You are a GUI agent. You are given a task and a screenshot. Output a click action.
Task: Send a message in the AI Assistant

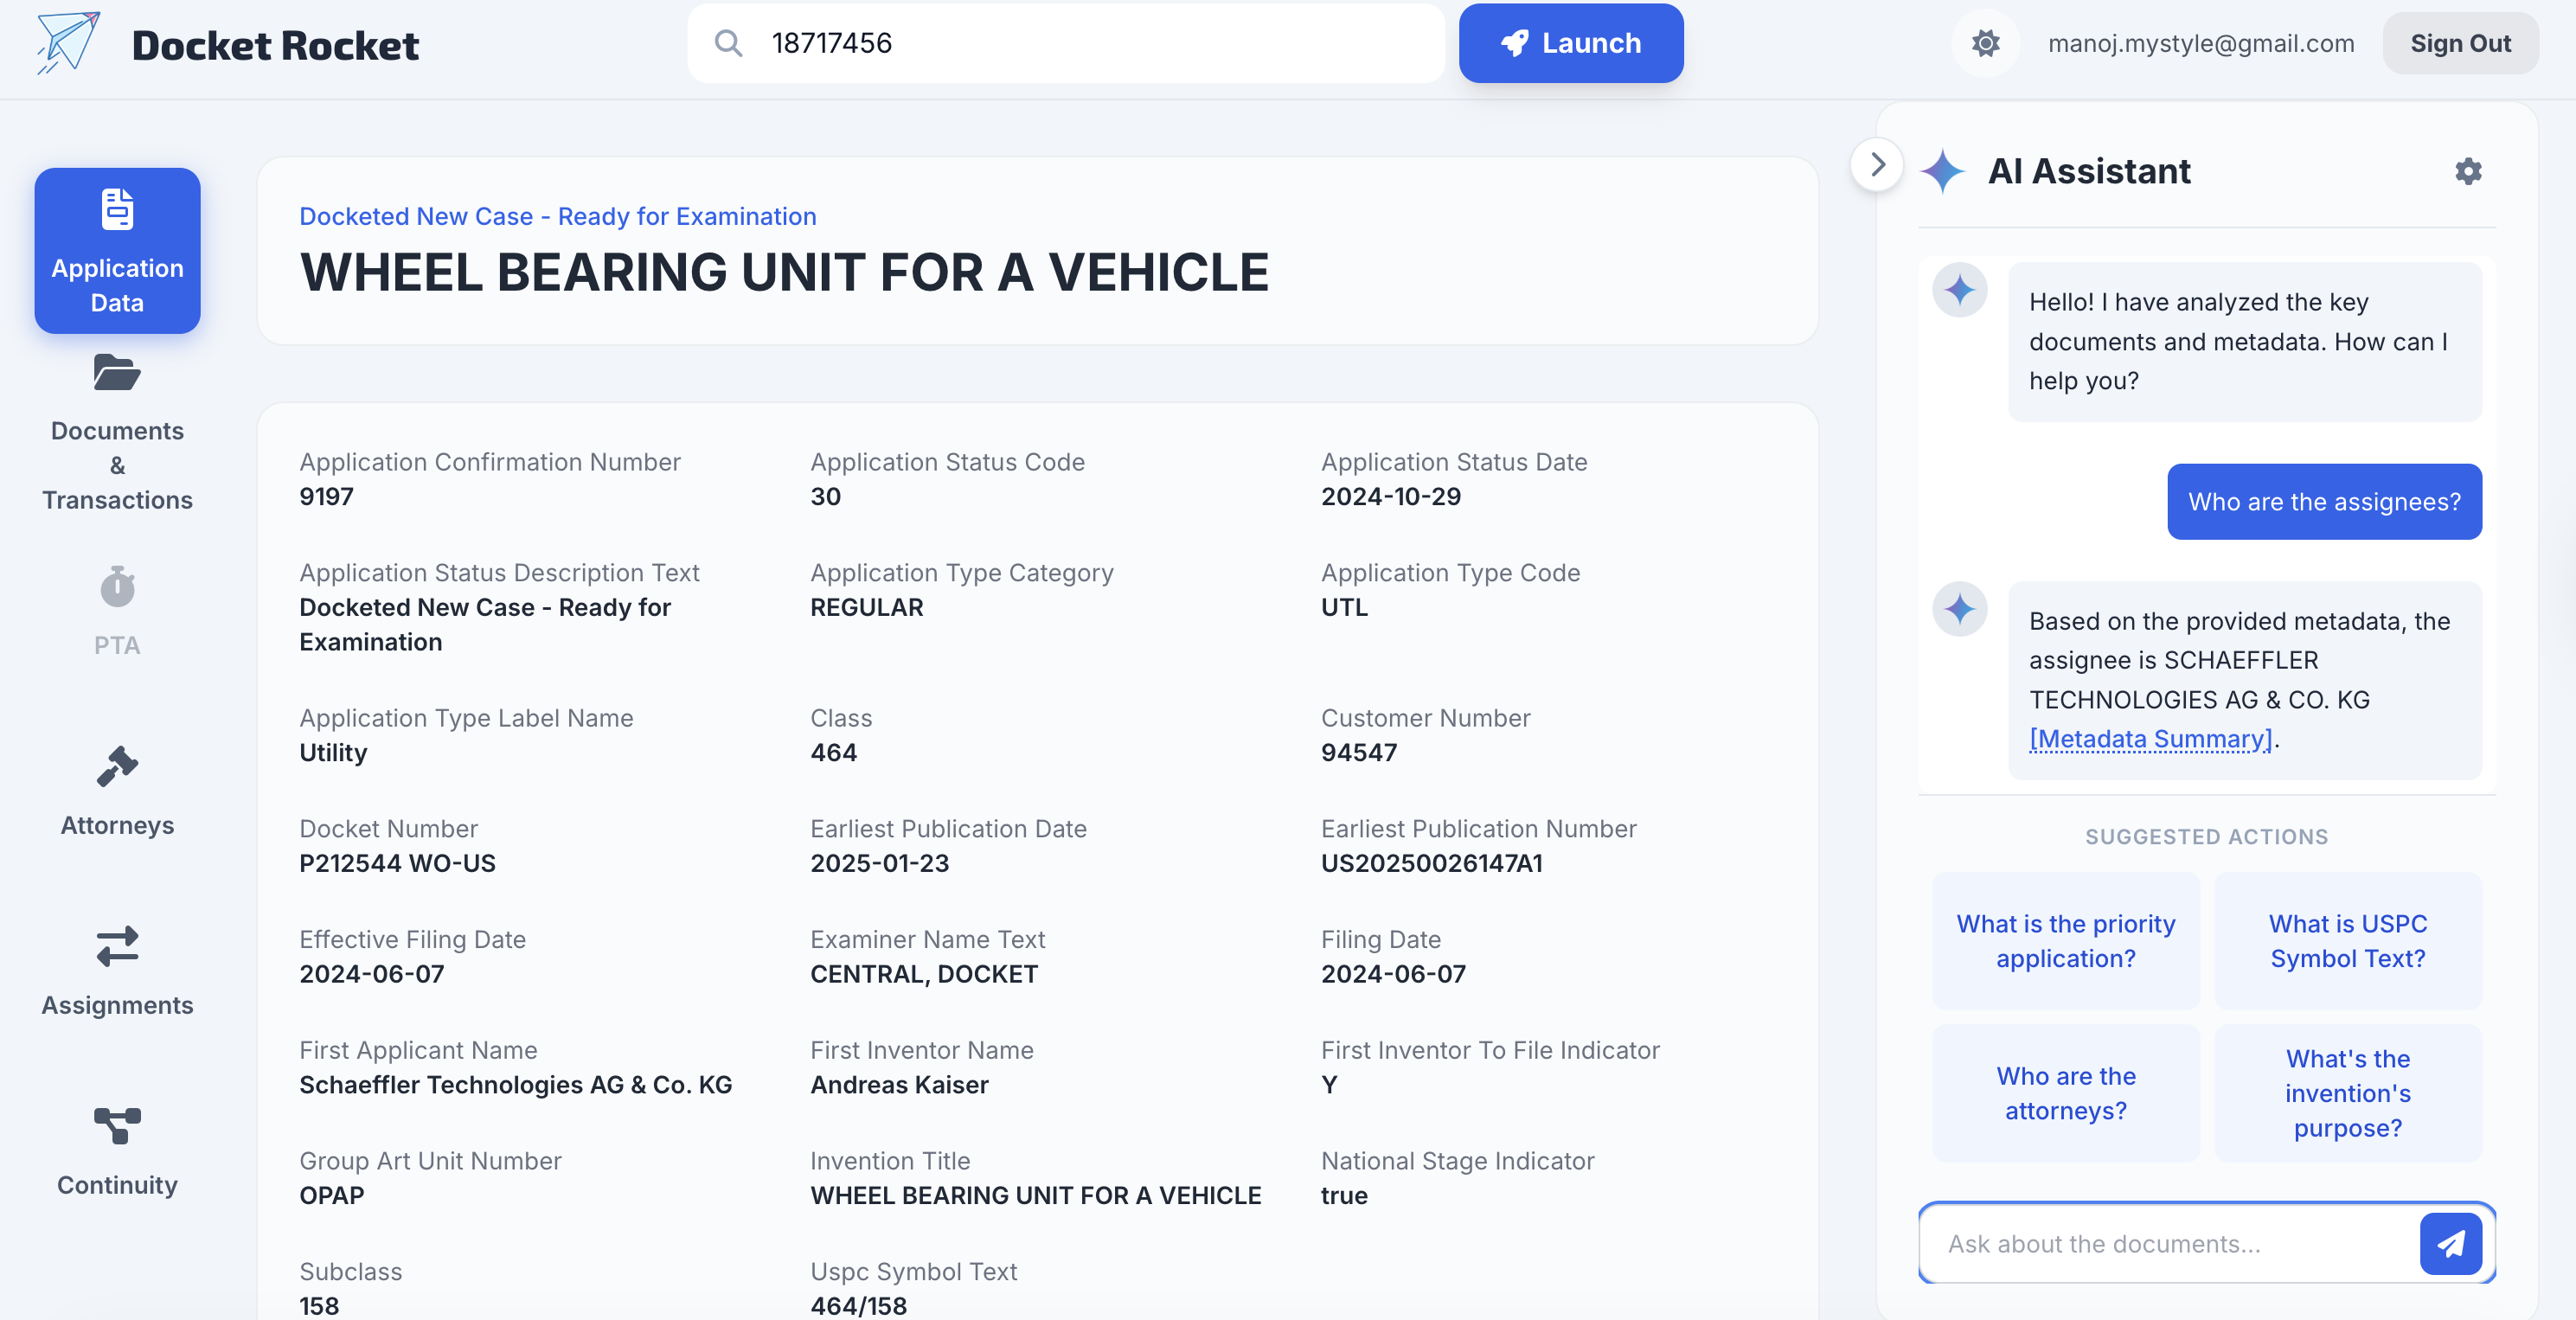point(2450,1244)
